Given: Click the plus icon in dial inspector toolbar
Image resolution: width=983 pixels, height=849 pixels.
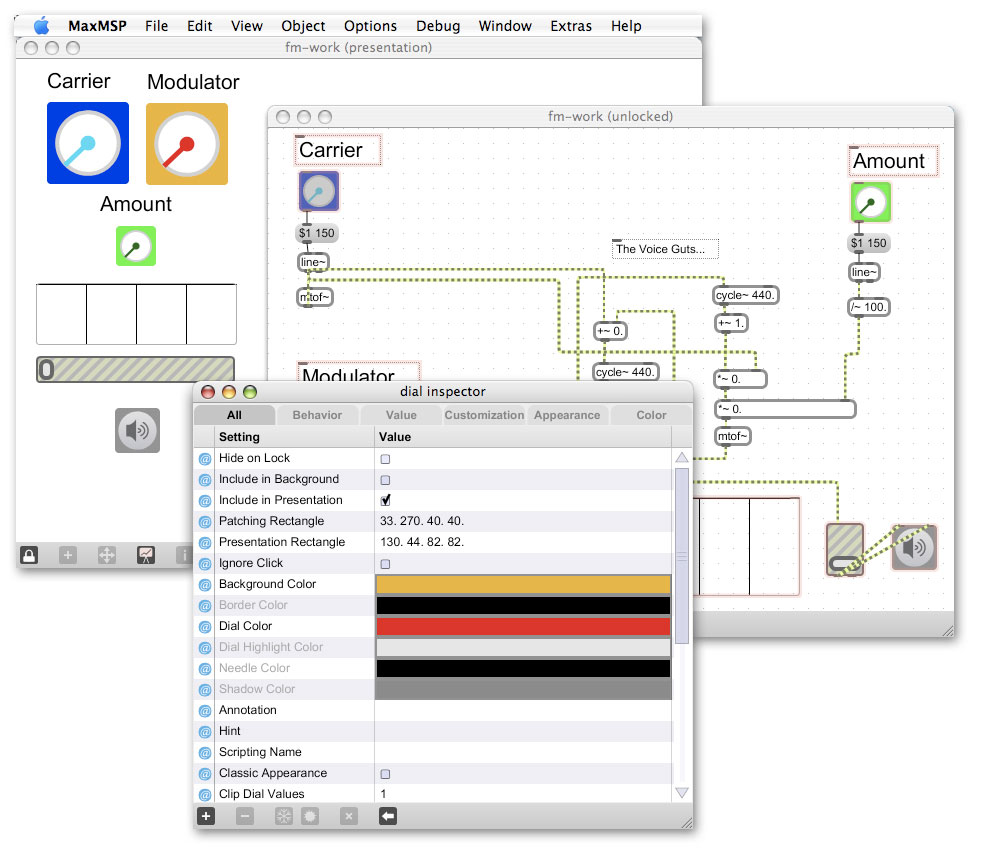Looking at the screenshot, I should 206,816.
